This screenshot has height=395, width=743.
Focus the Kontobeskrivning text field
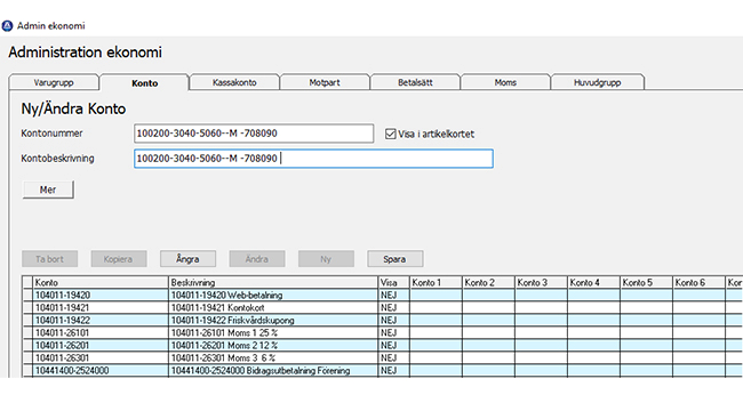click(x=313, y=158)
